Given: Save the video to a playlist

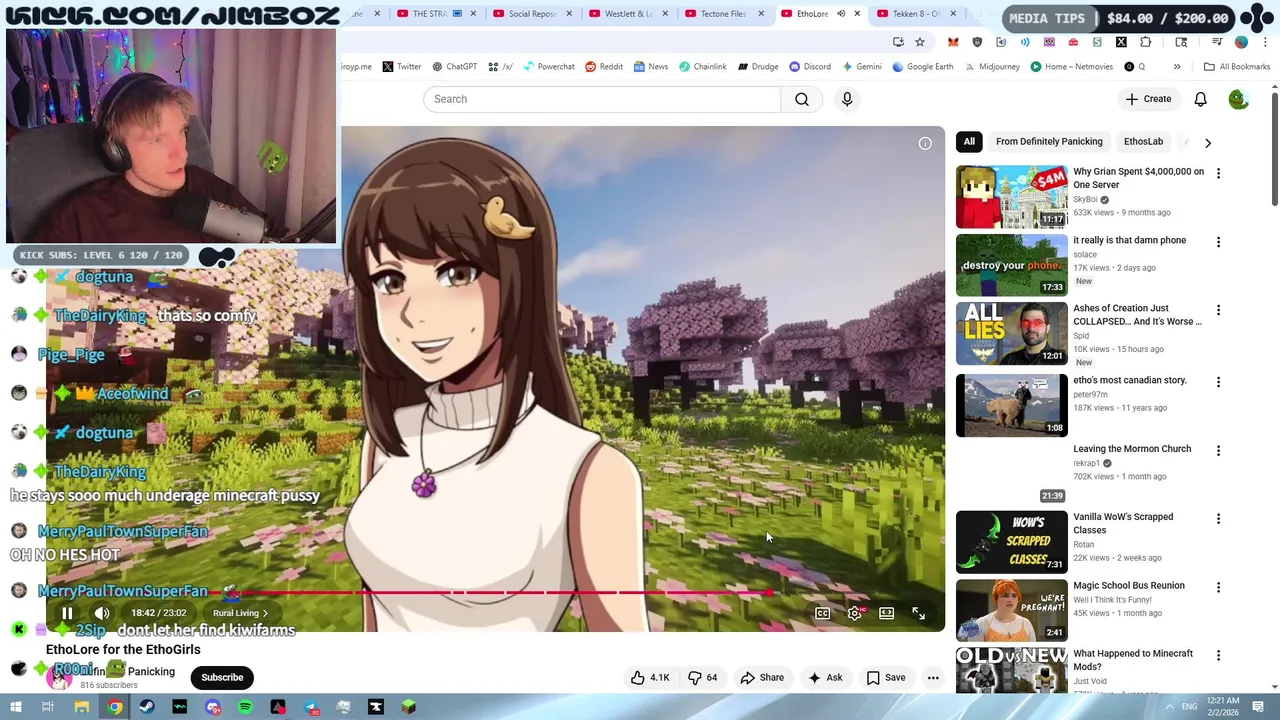Looking at the screenshot, I should 886,677.
